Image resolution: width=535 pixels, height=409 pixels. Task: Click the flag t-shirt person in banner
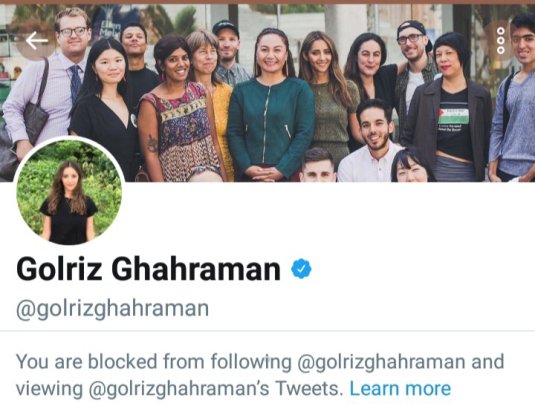click(x=450, y=107)
